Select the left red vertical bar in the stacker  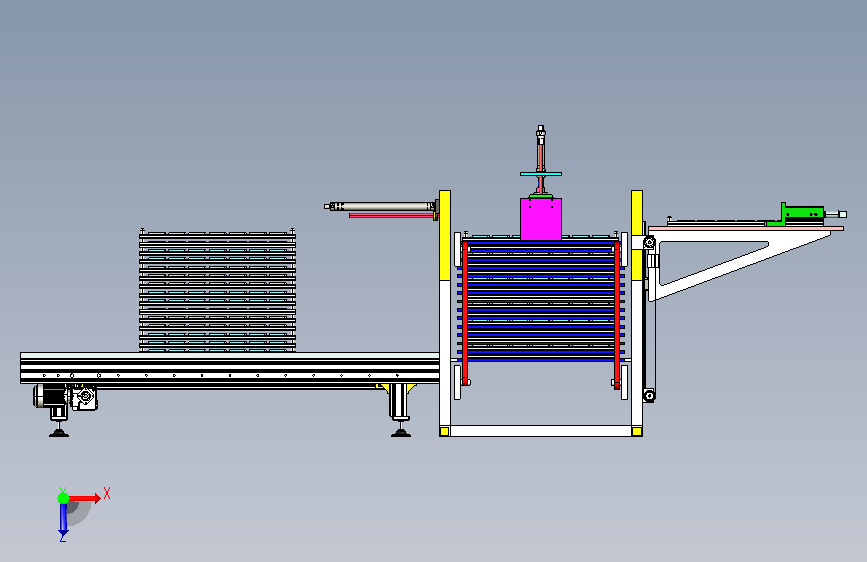click(x=465, y=313)
